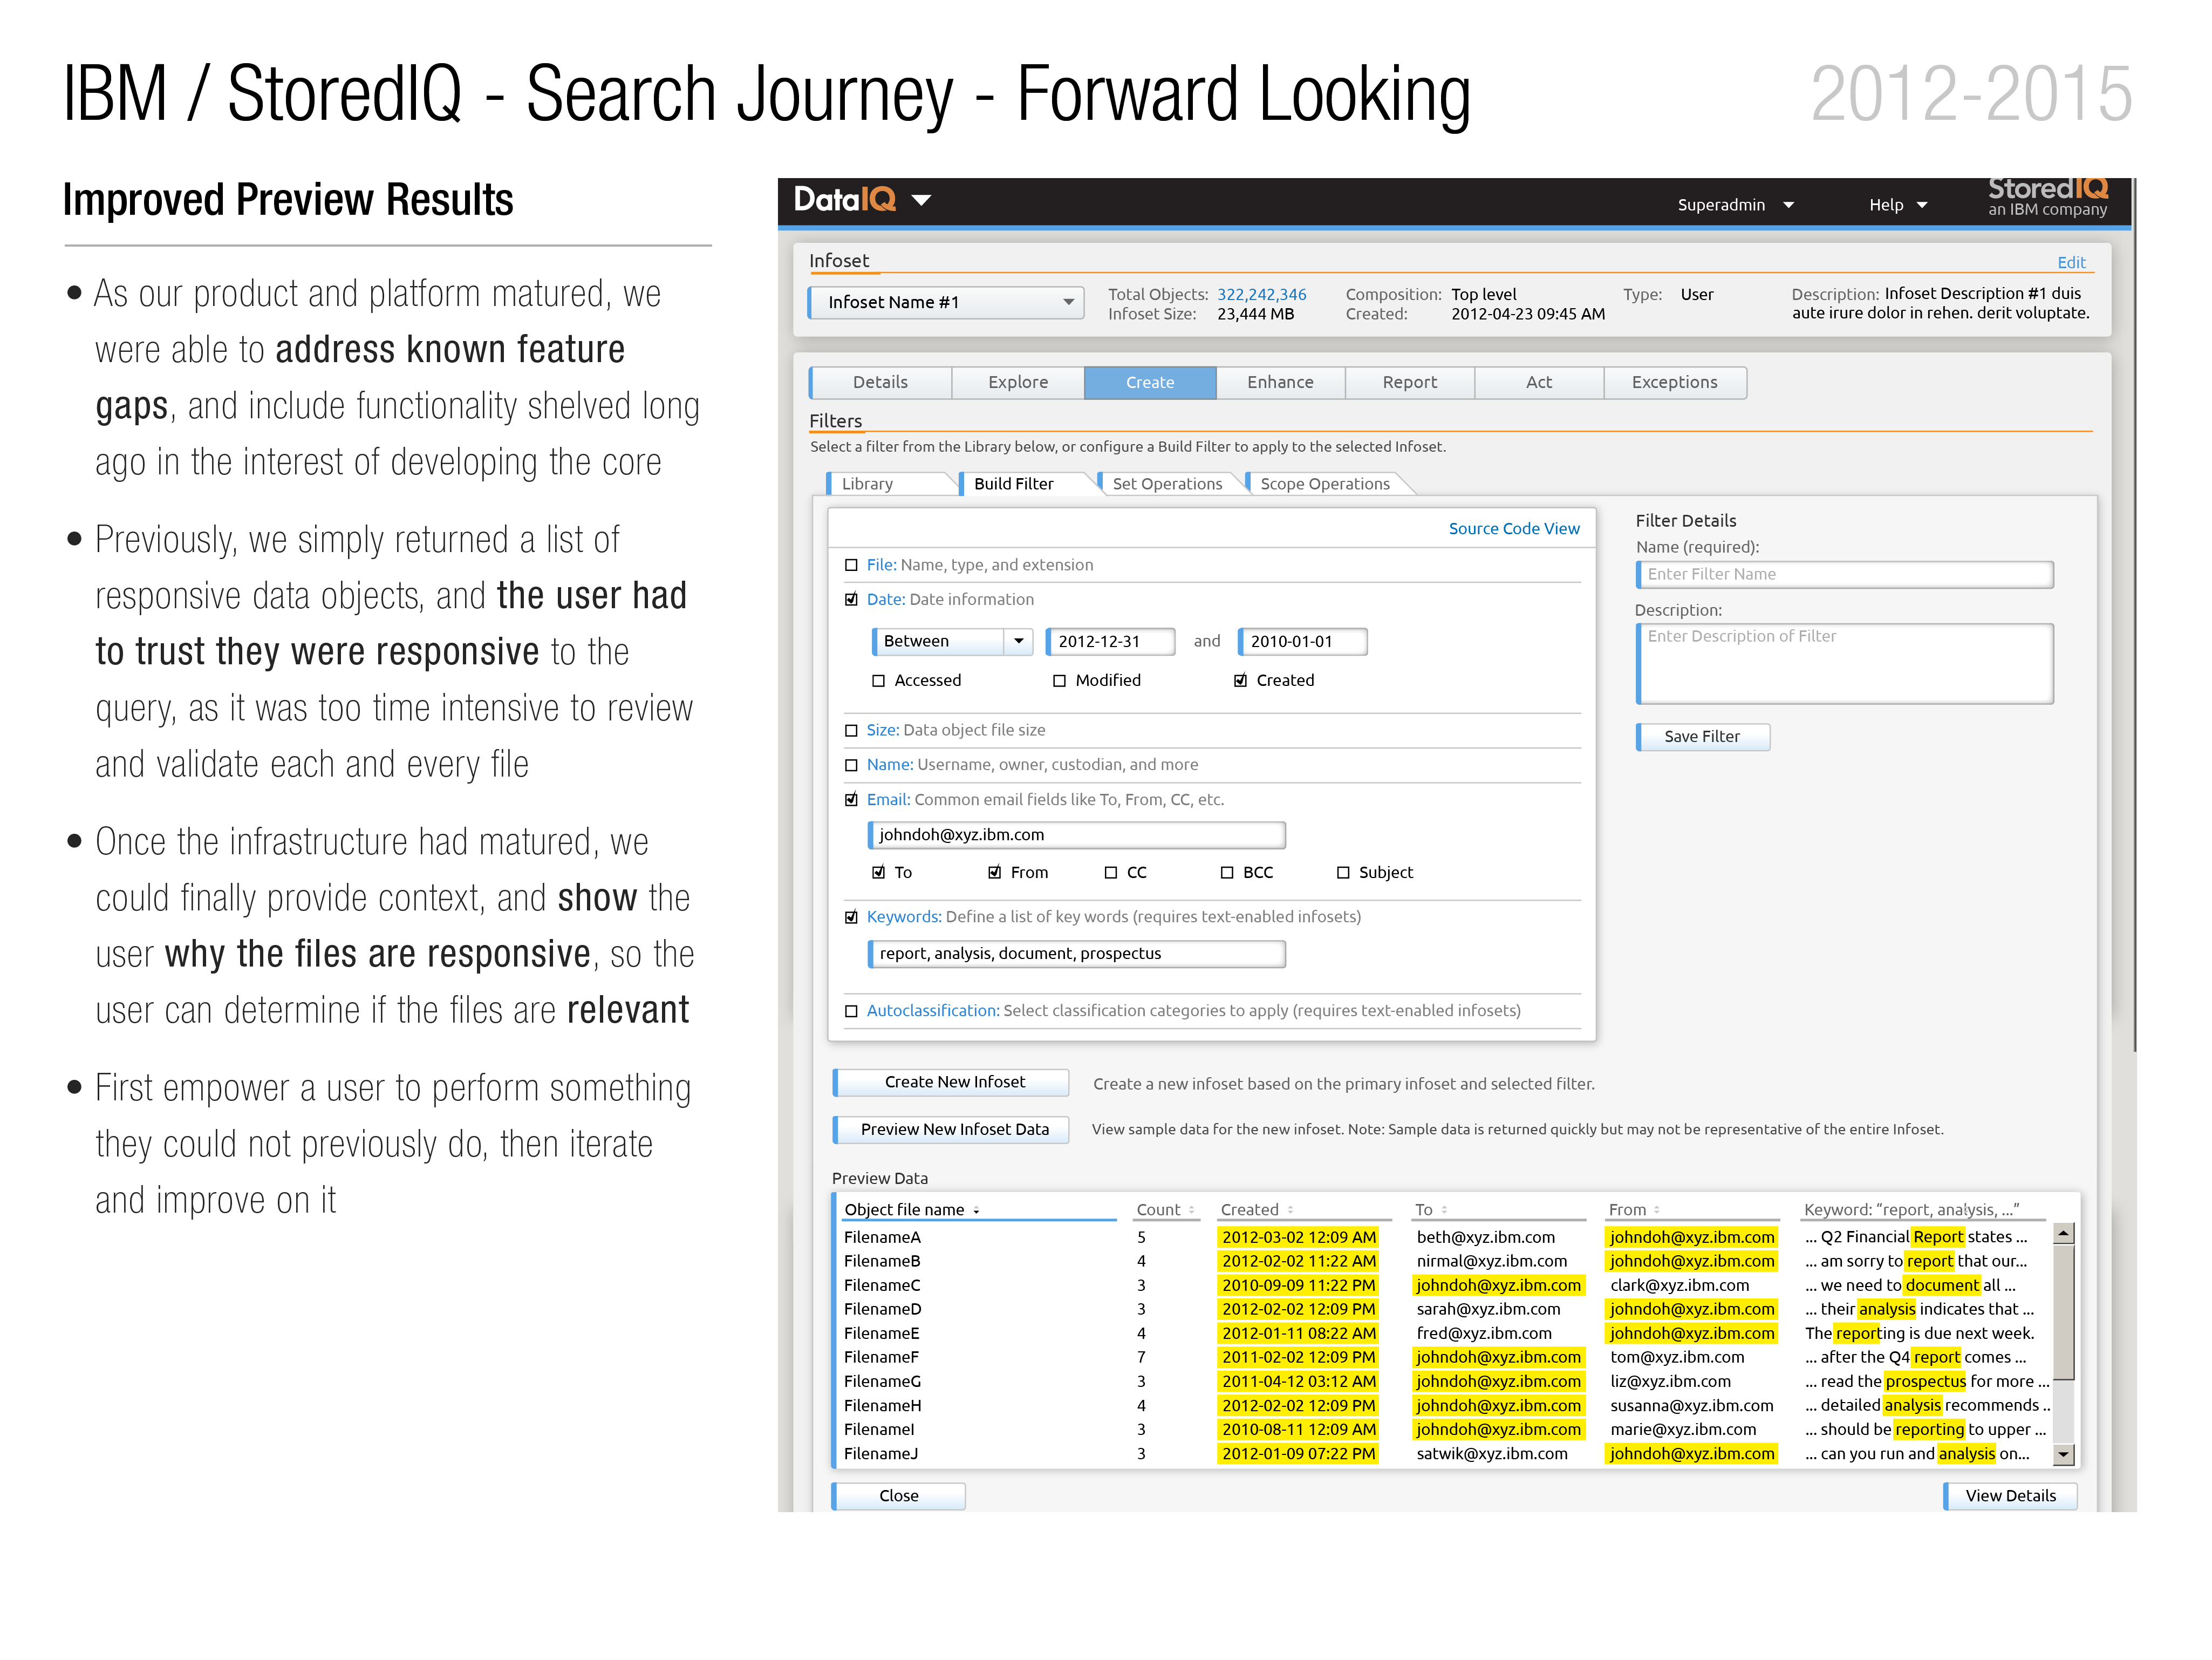Open the Help menu

point(1897,205)
